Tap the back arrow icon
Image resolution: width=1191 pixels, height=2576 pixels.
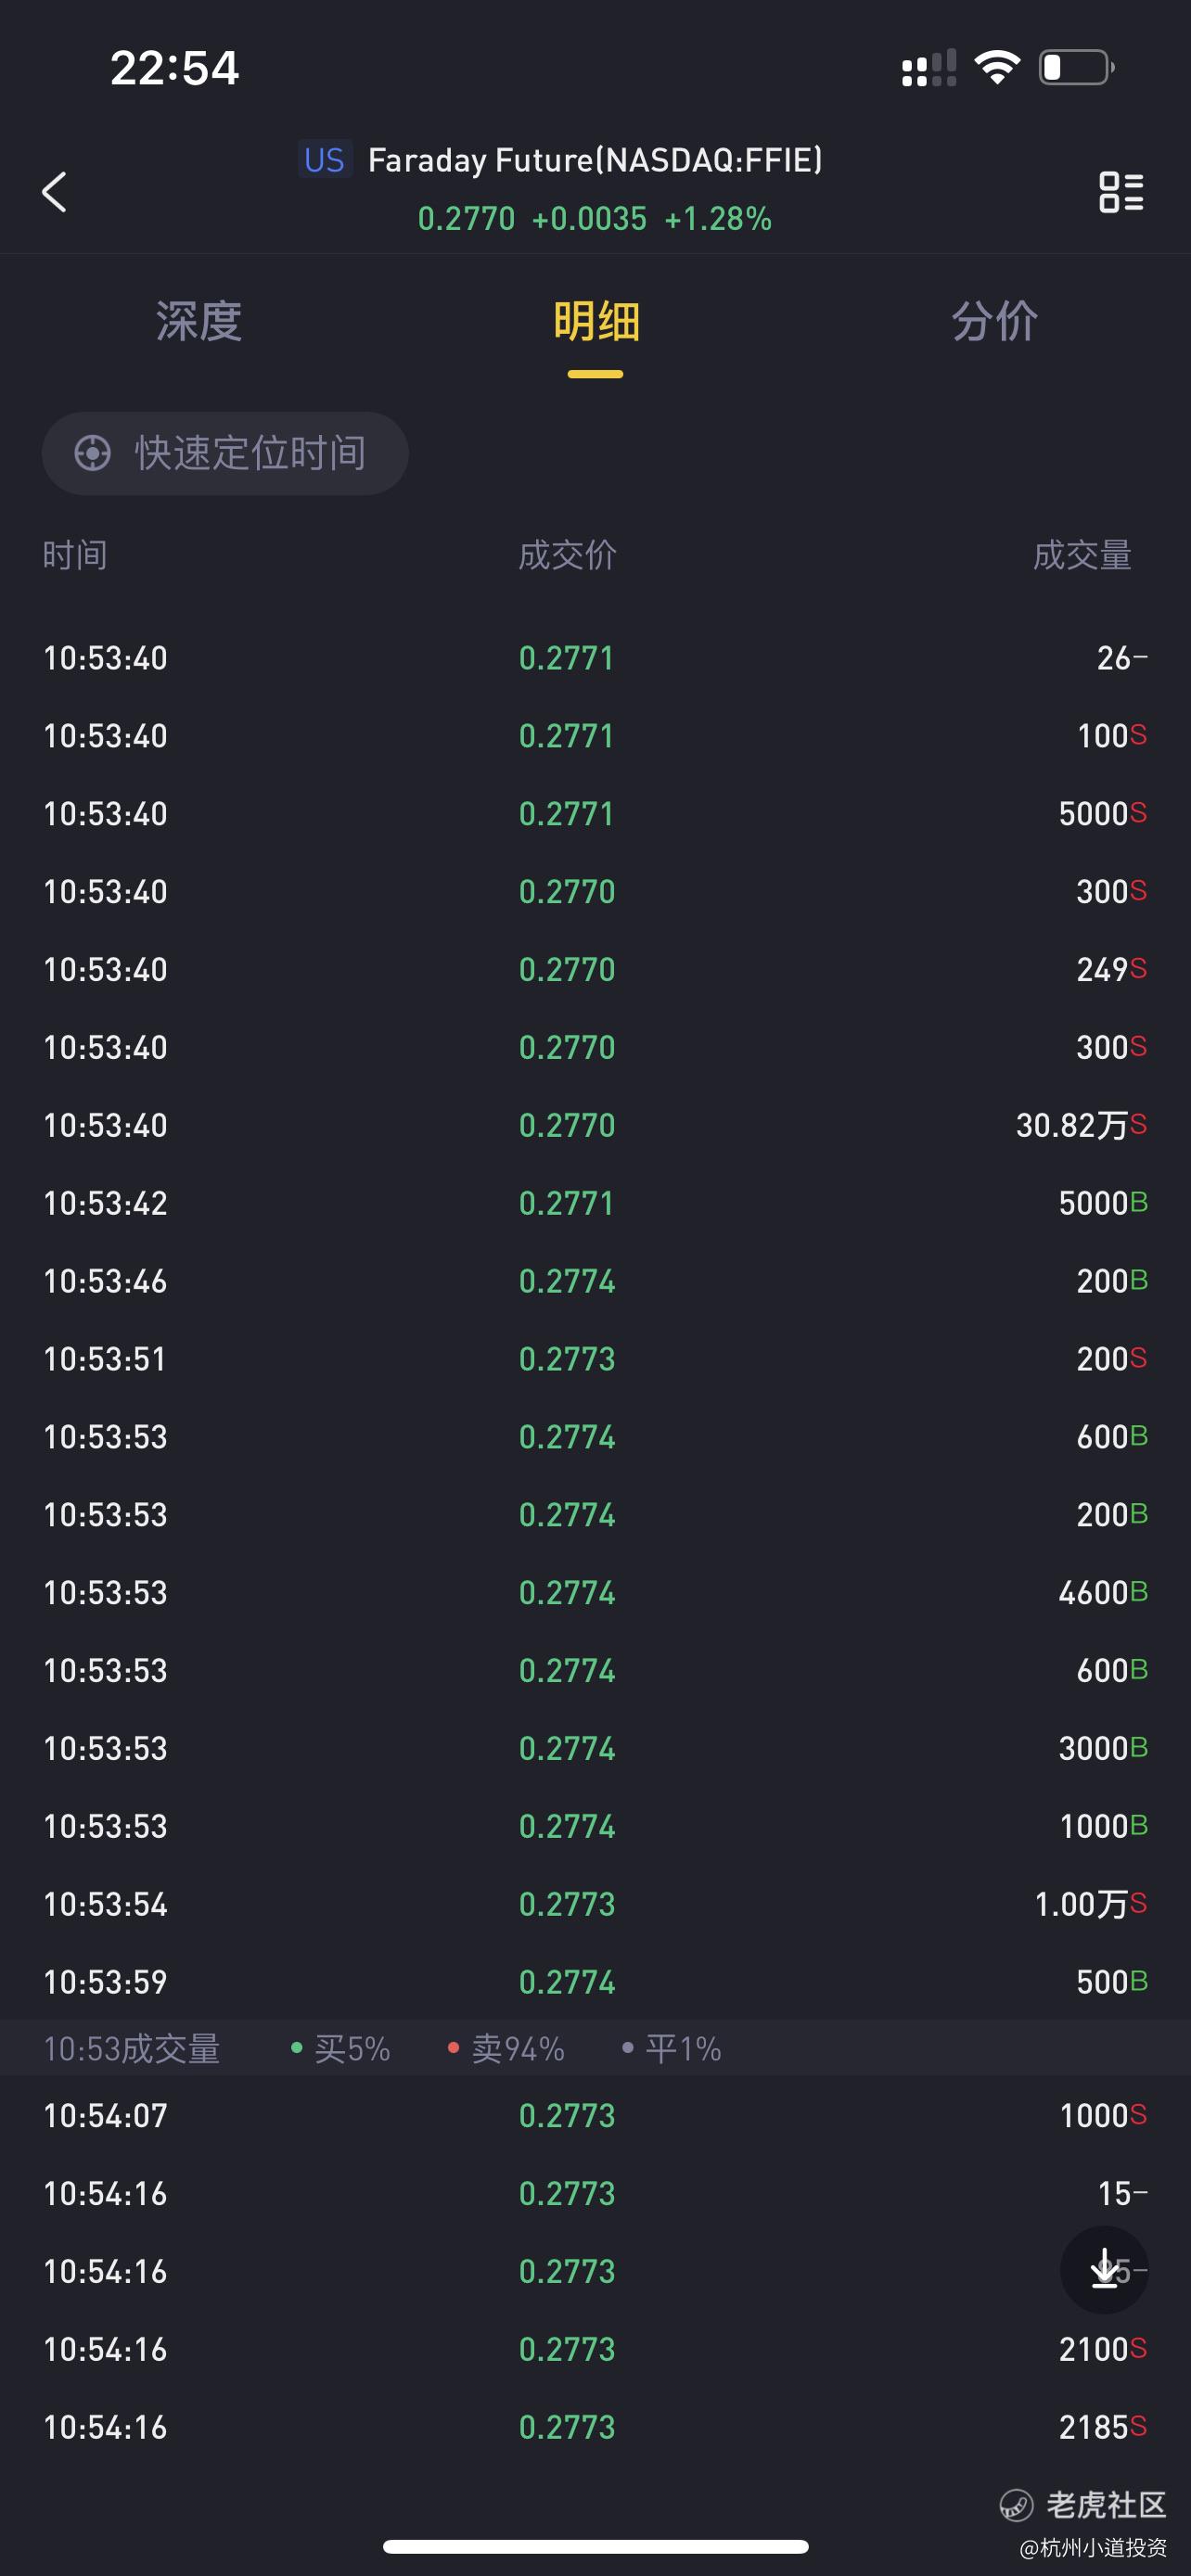55,191
